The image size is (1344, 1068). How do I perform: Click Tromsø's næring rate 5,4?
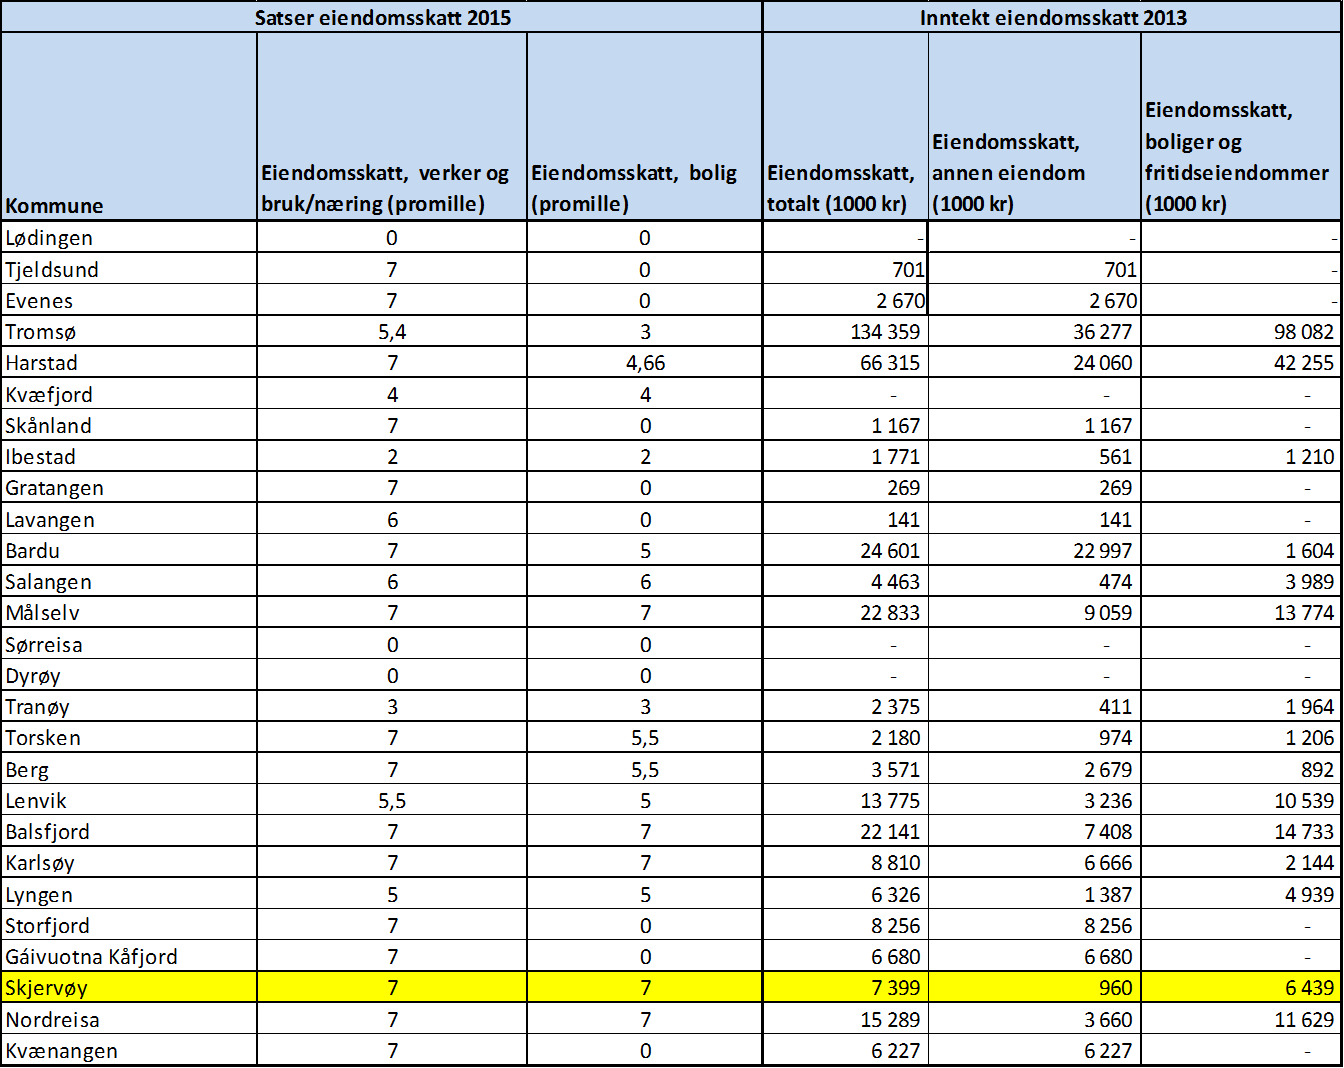(x=392, y=331)
